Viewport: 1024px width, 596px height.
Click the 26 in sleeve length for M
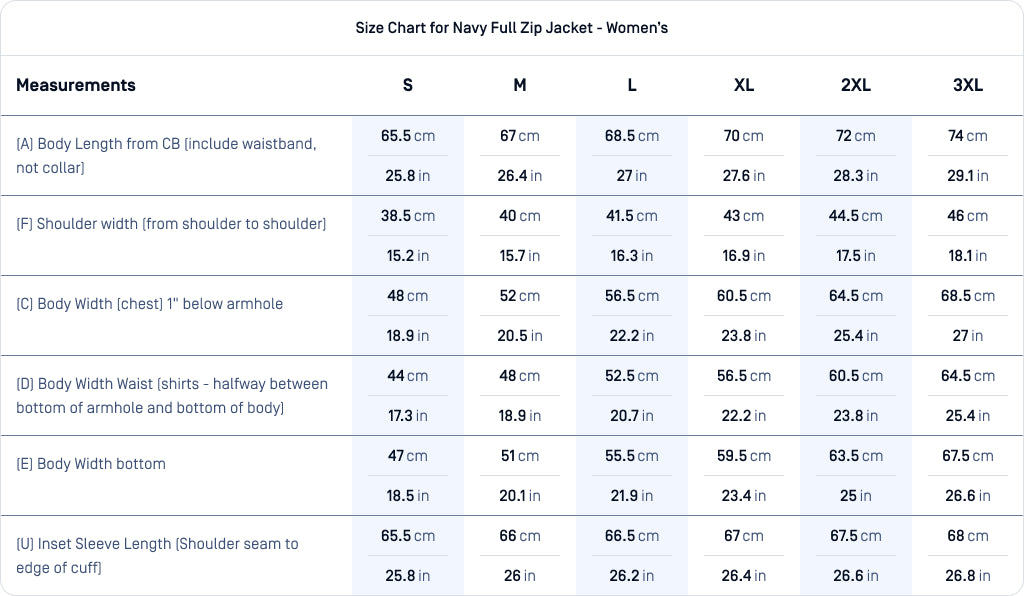click(x=520, y=576)
